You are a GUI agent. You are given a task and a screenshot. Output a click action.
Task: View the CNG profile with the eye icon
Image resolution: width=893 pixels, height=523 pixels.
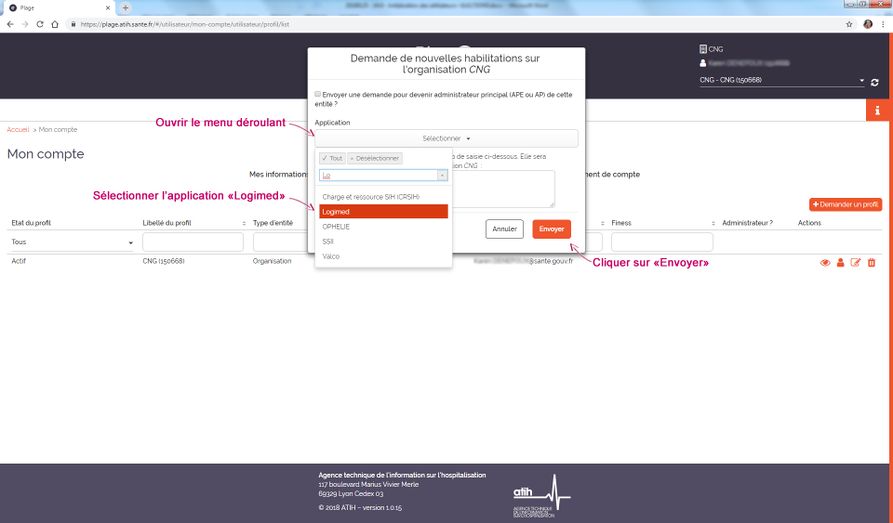pos(825,263)
